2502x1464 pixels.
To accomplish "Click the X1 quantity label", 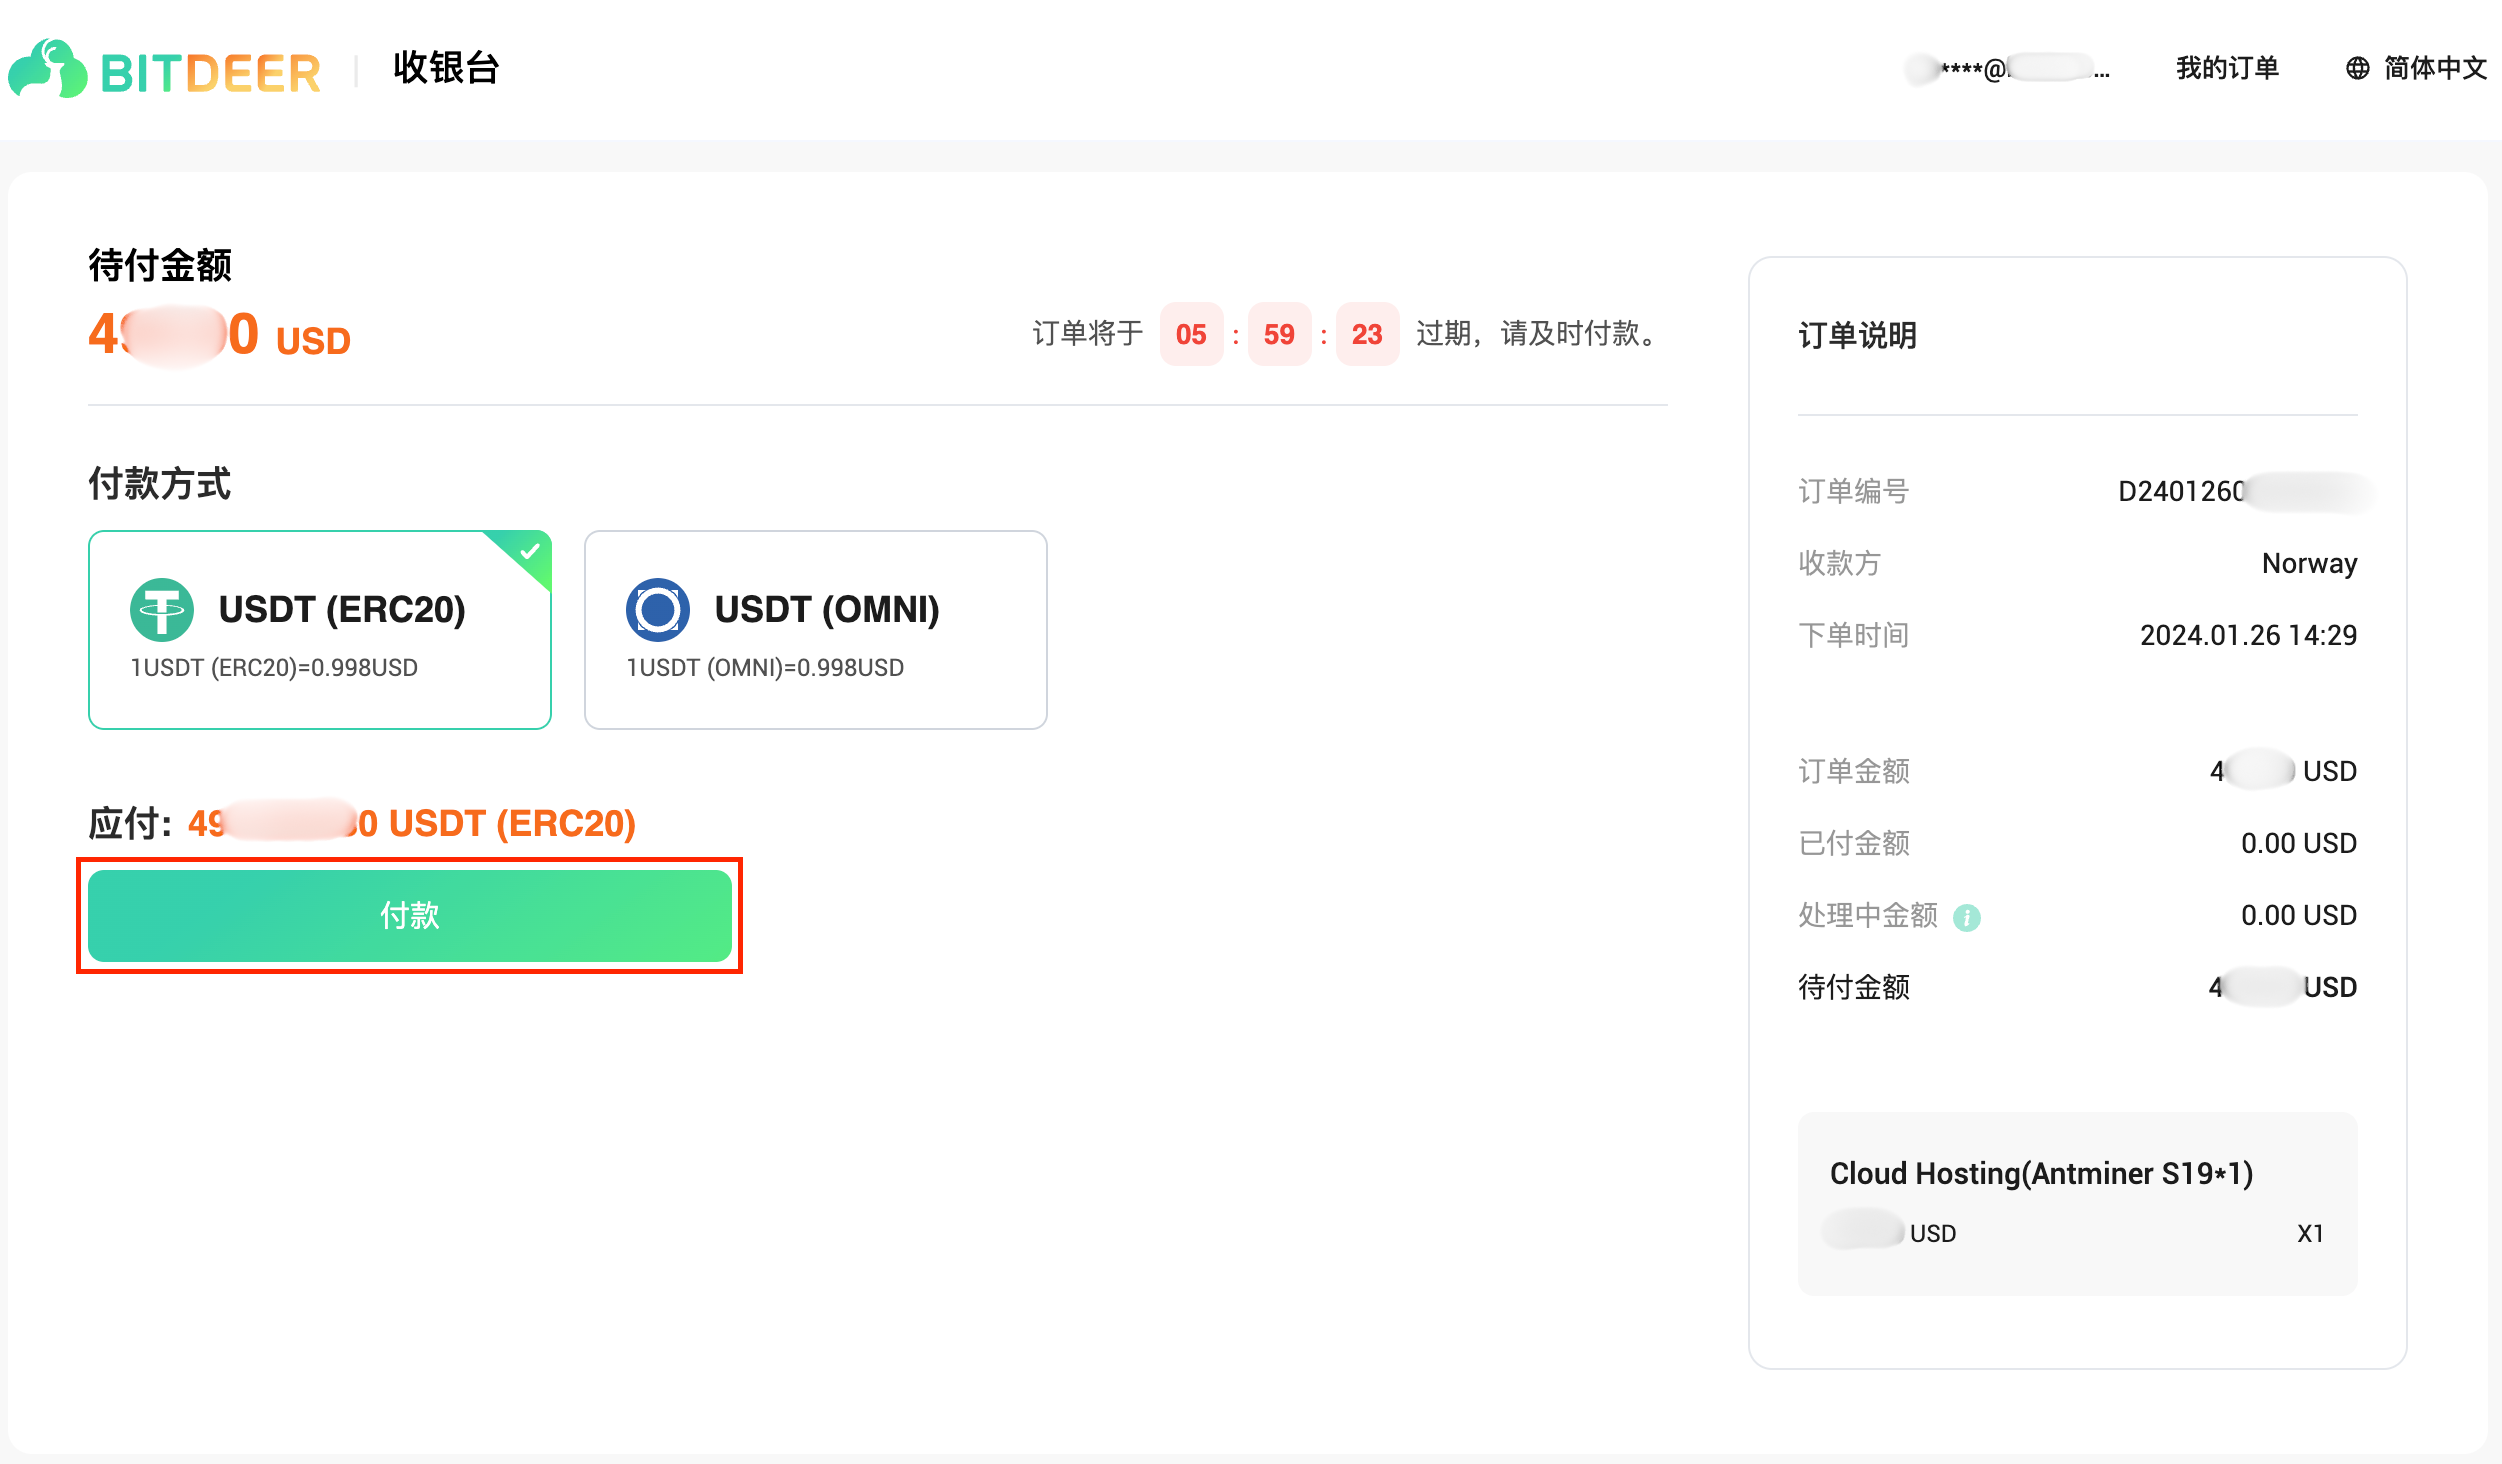I will coord(2310,1233).
